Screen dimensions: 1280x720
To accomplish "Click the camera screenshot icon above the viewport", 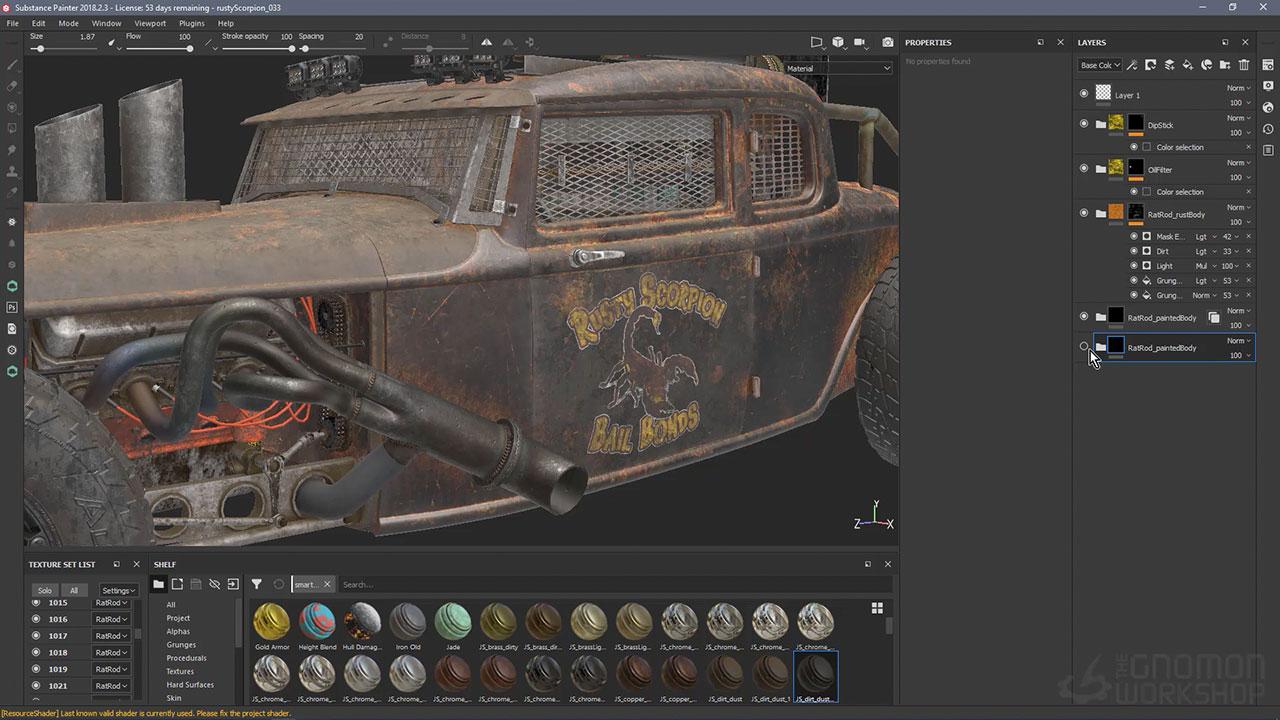I will (887, 43).
